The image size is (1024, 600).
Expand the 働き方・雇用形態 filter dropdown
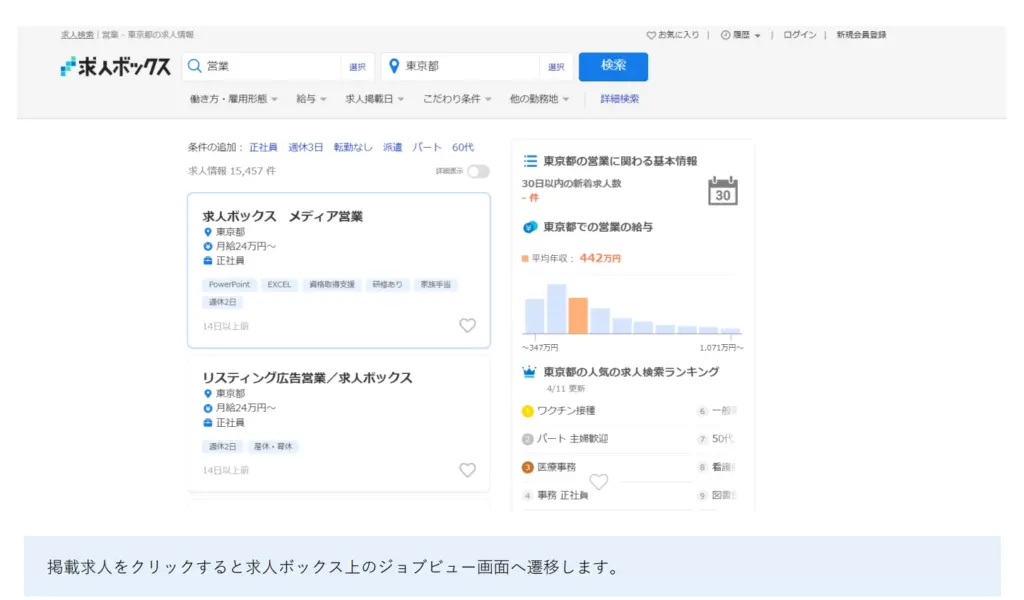pyautogui.click(x=234, y=99)
